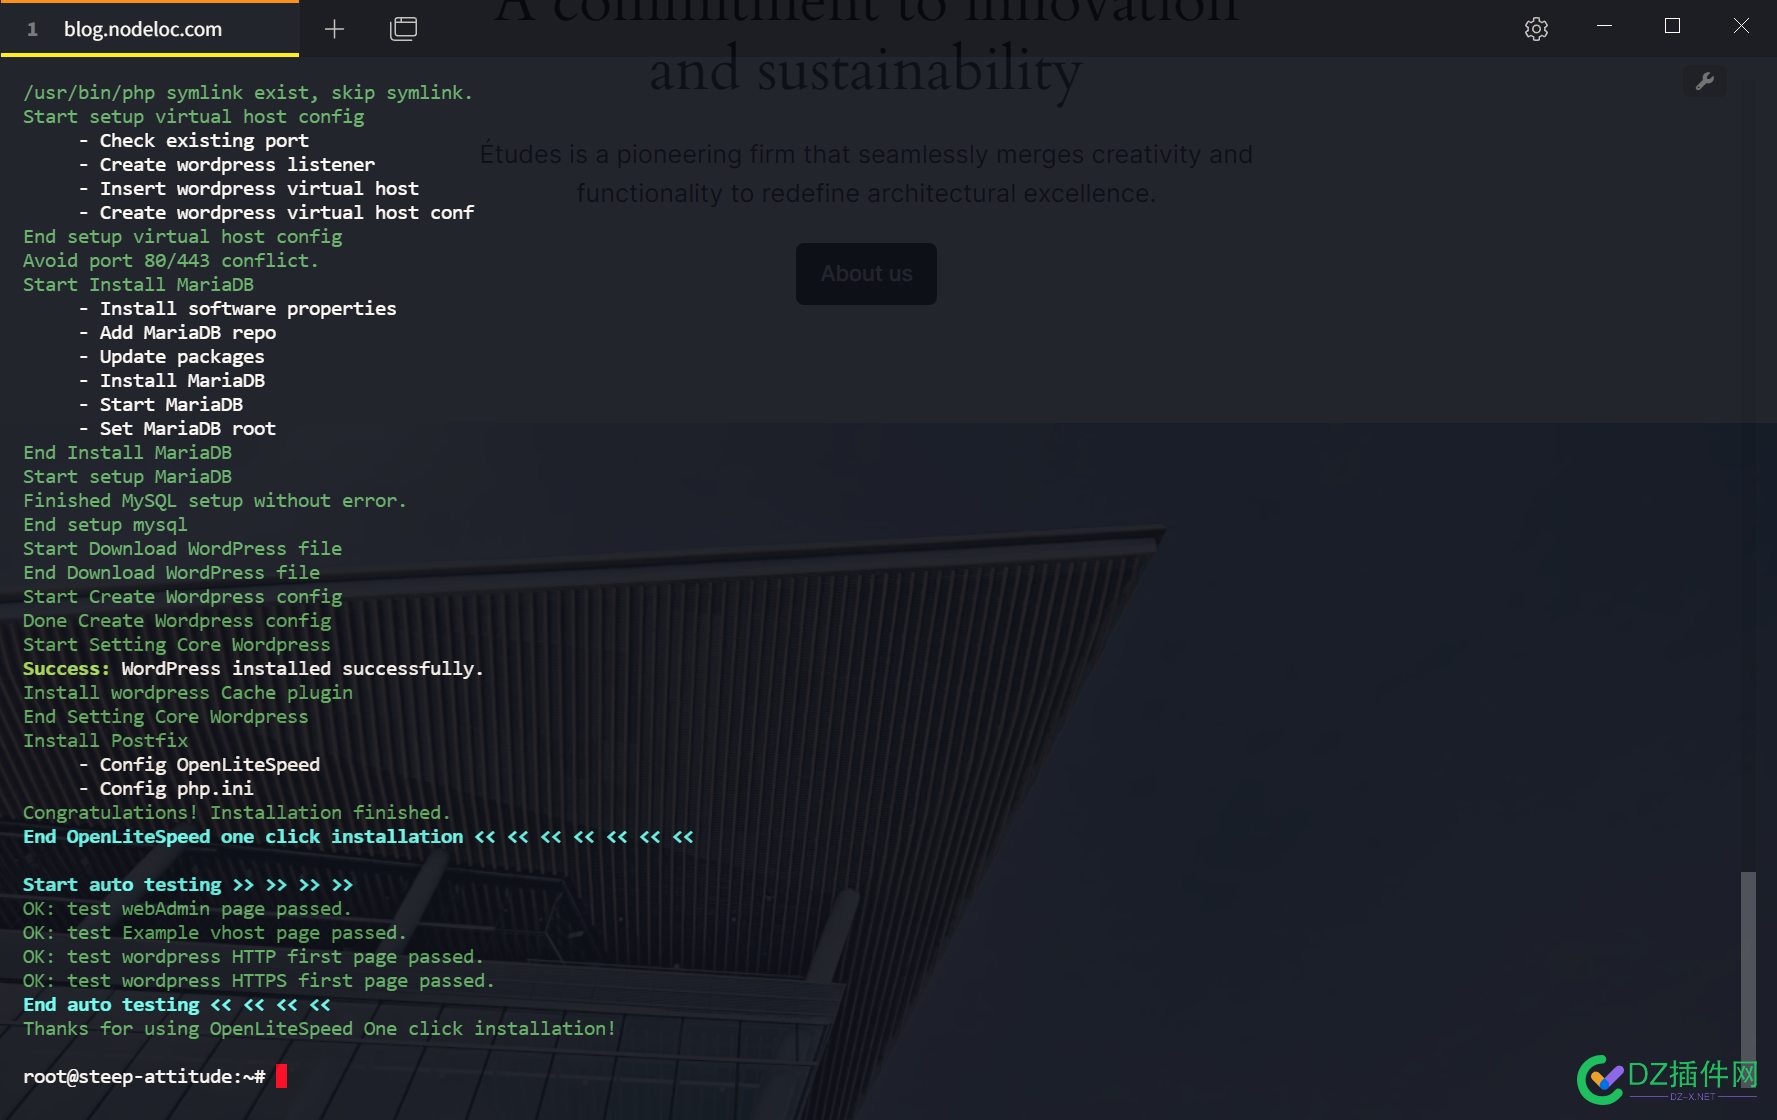This screenshot has width=1777, height=1120.
Task: Click 'OK: test webAdmin page passed.' line
Action: [x=187, y=909]
